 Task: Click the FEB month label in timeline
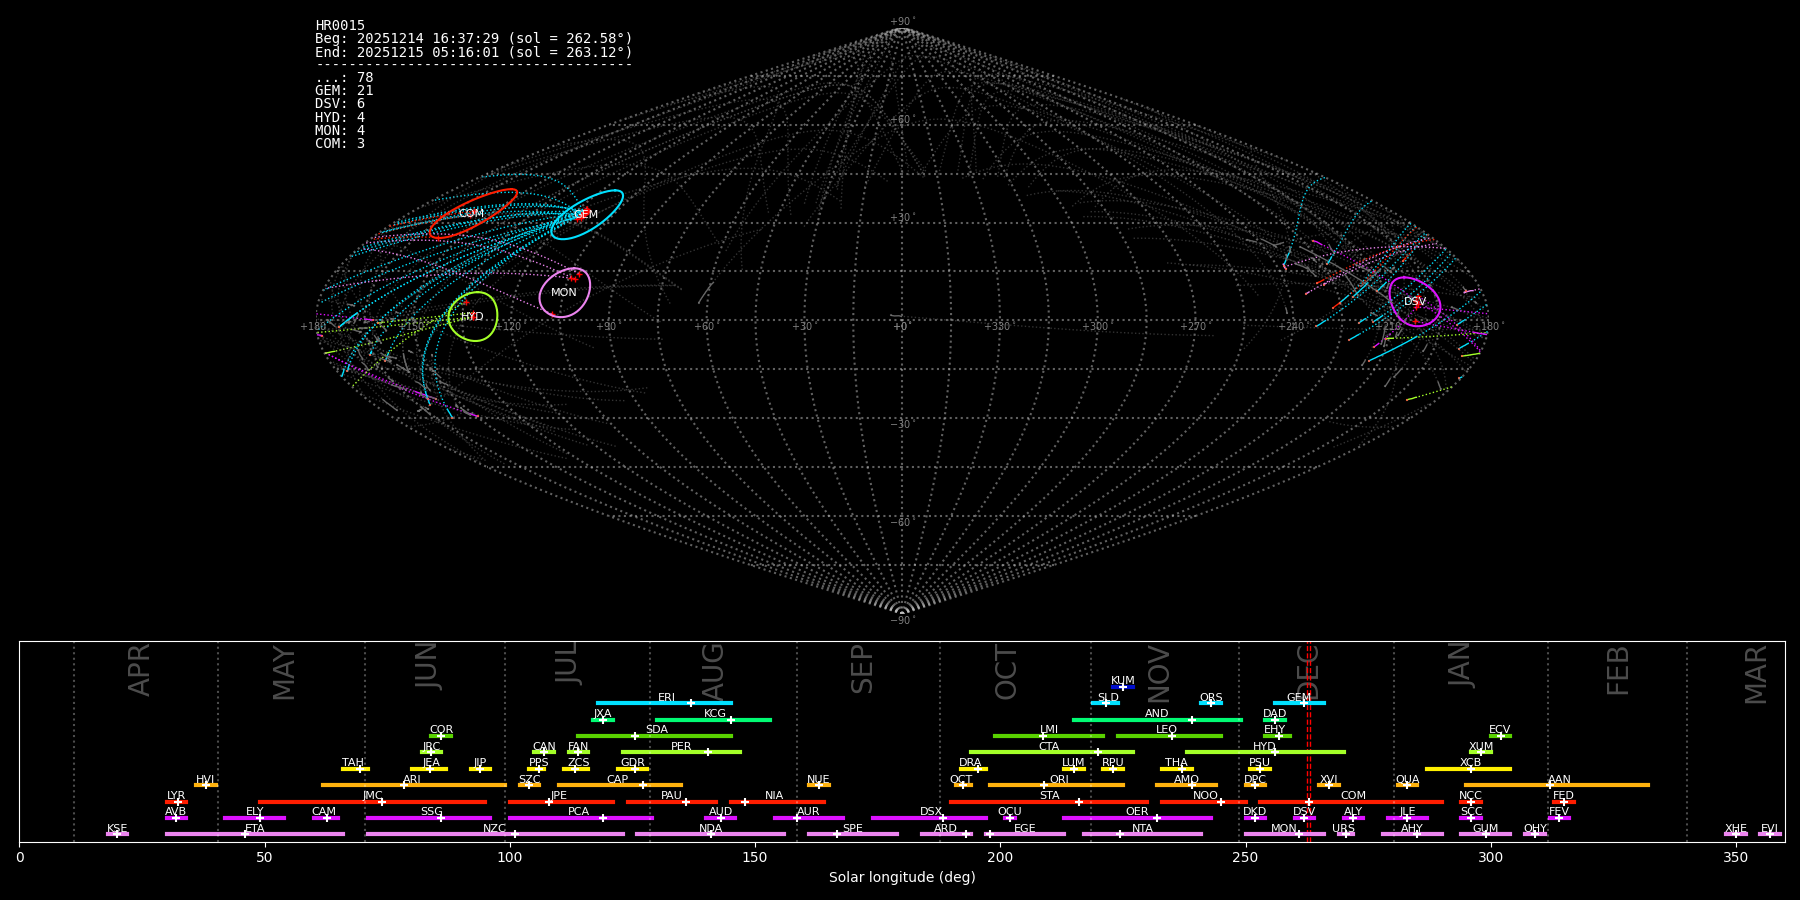coord(1618,671)
